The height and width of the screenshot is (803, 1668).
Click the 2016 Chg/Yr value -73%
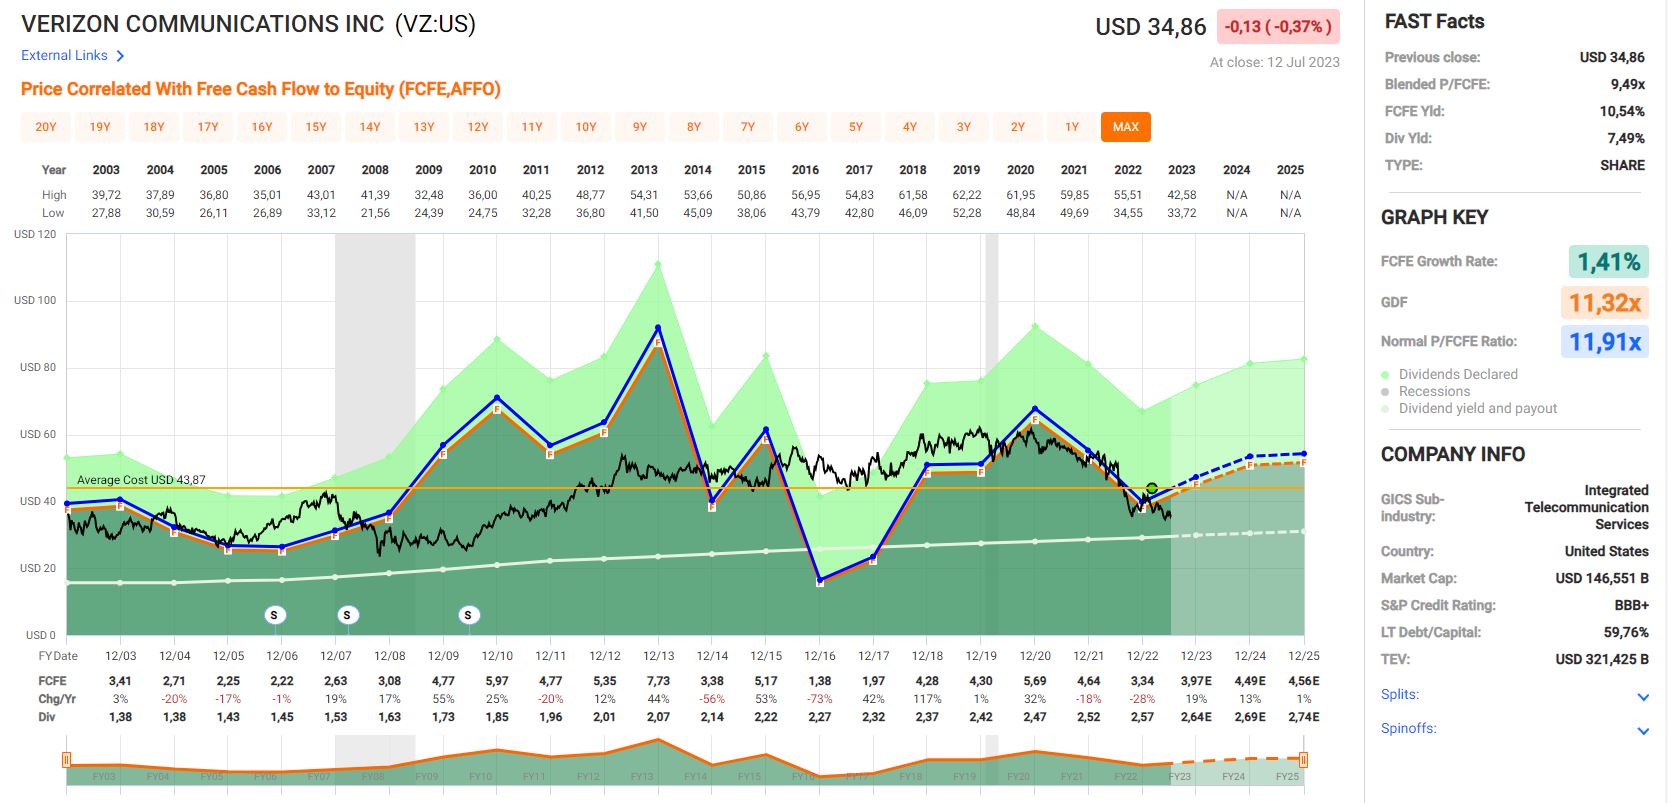click(820, 699)
